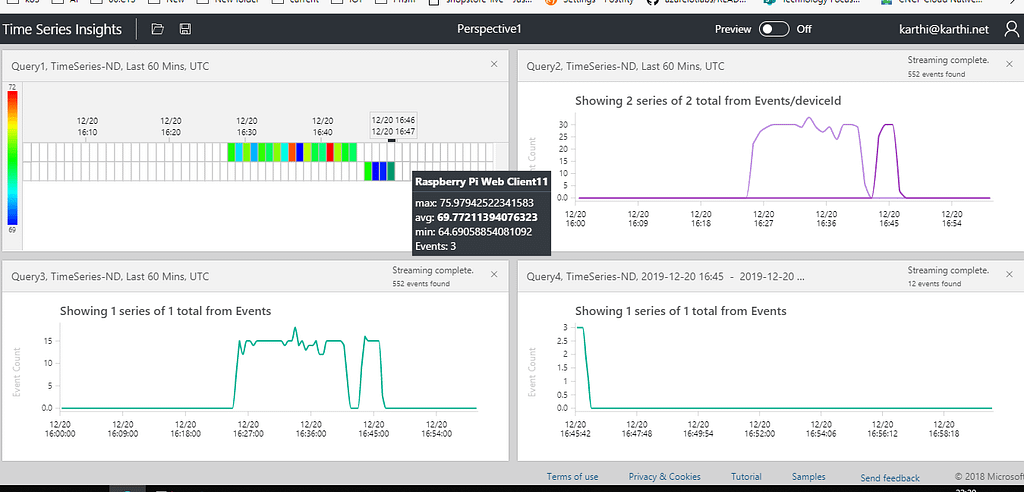This screenshot has width=1024, height=492.
Task: Click the Send feedback link
Action: [x=889, y=478]
